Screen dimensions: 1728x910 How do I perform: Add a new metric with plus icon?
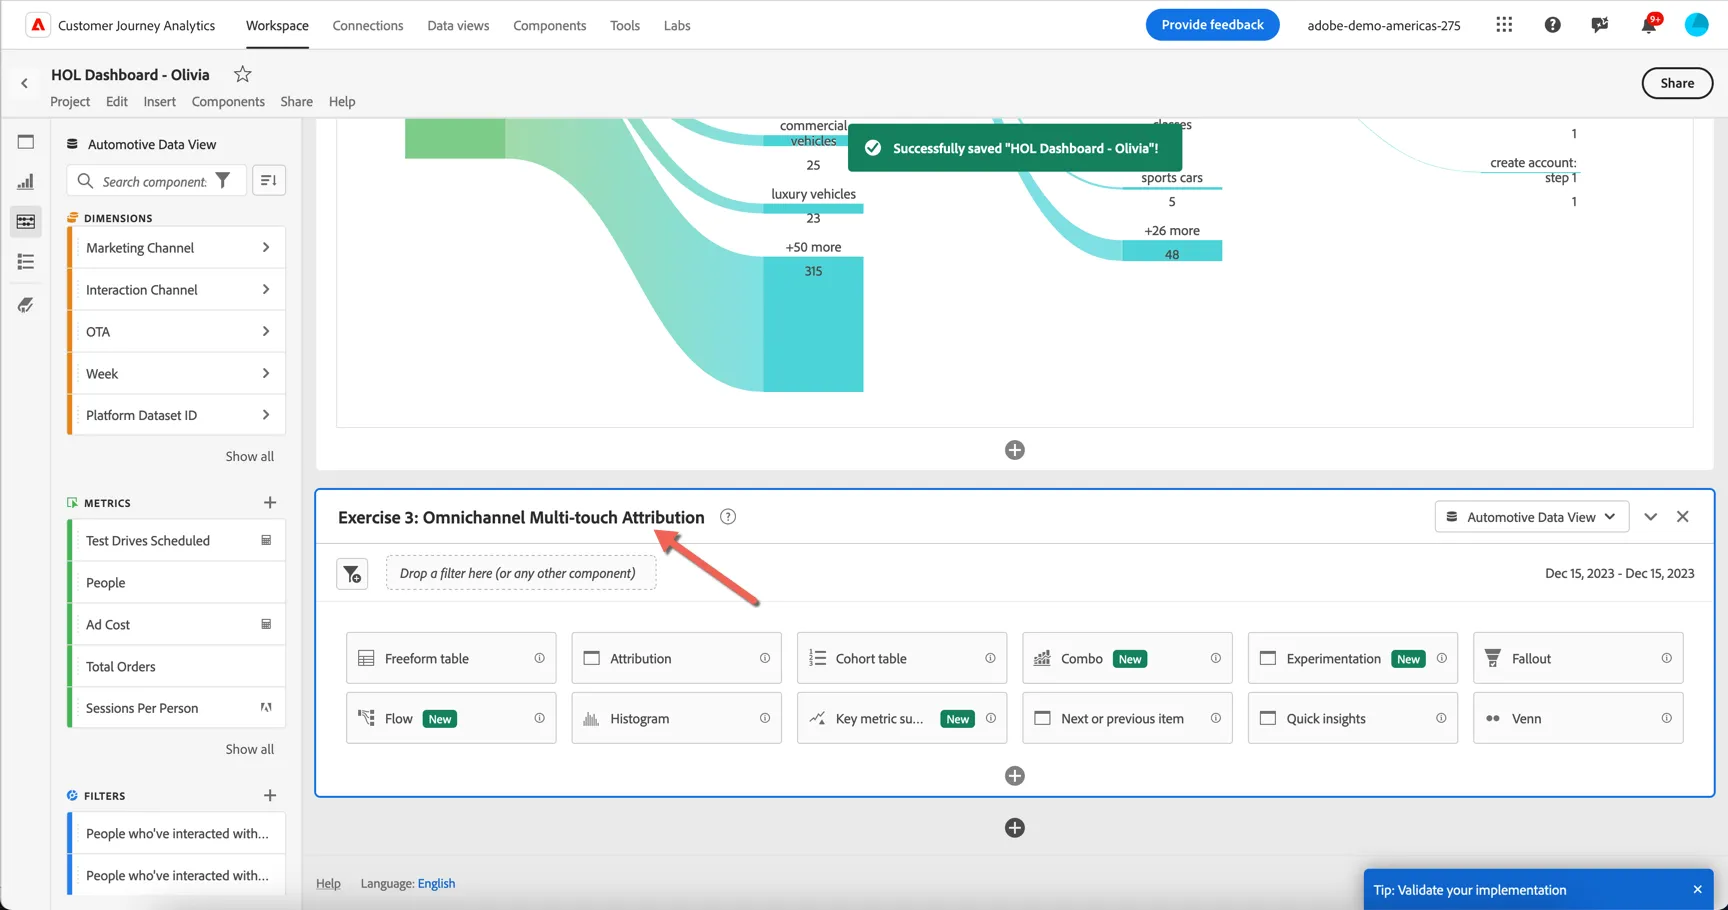tap(270, 503)
